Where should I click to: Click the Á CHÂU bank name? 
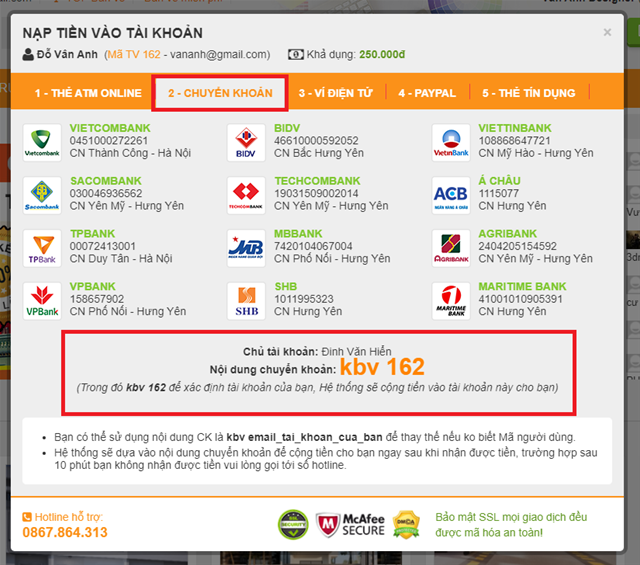click(x=499, y=181)
